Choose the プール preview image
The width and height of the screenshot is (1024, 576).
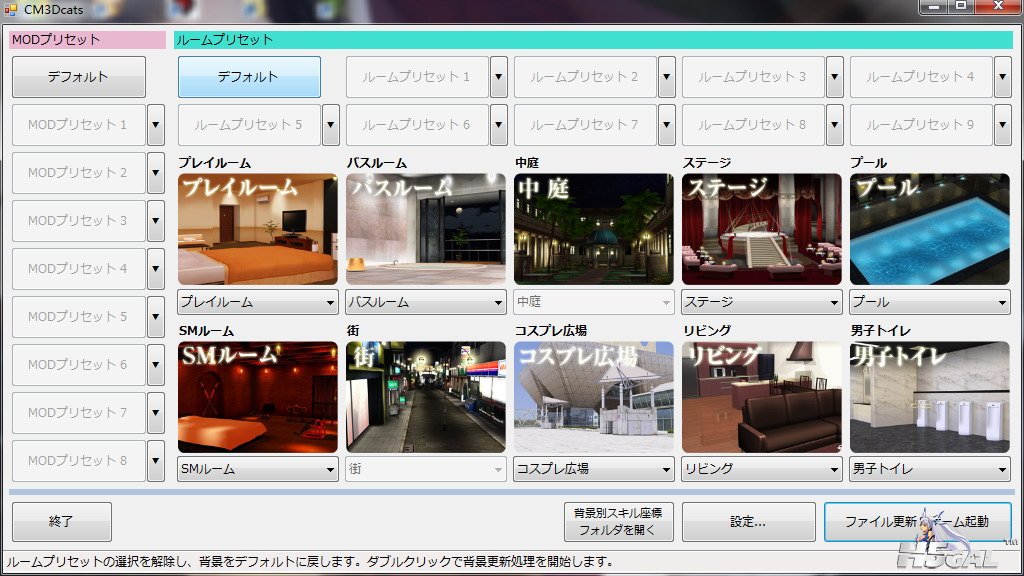930,229
